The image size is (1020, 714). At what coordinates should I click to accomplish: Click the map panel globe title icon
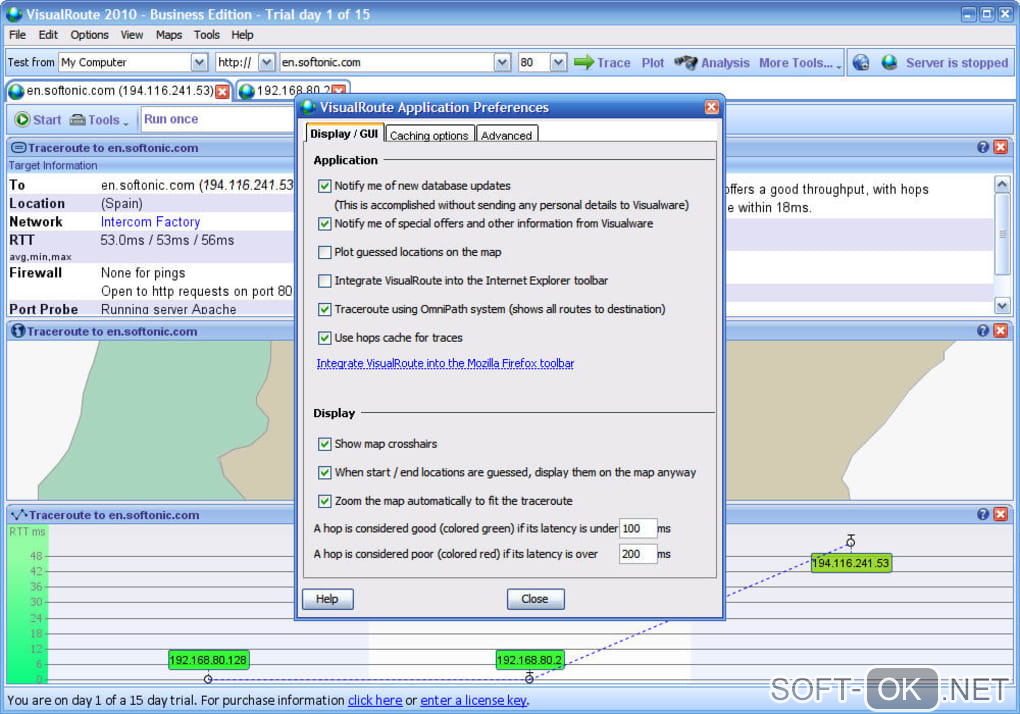pos(18,331)
